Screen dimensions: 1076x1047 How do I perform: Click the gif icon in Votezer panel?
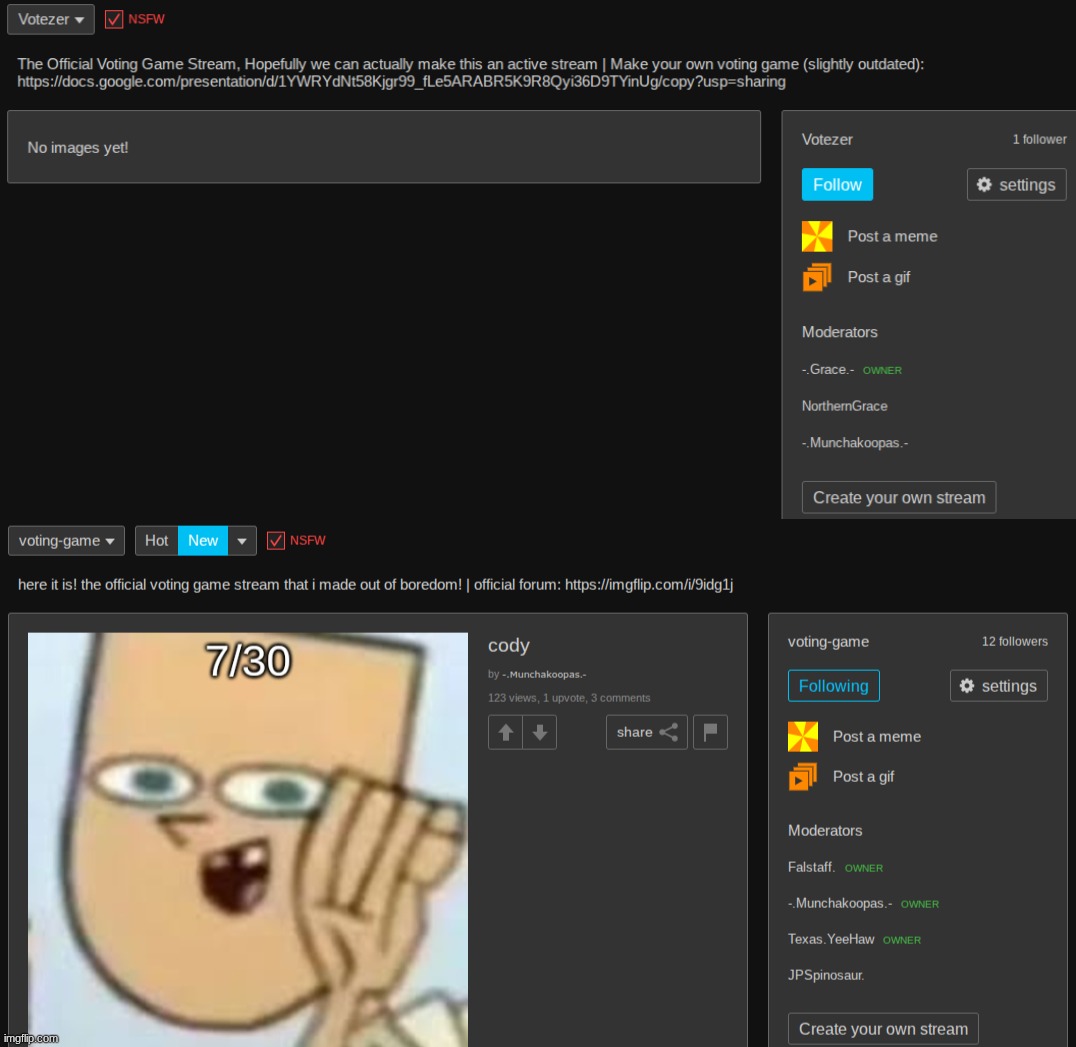tap(817, 277)
